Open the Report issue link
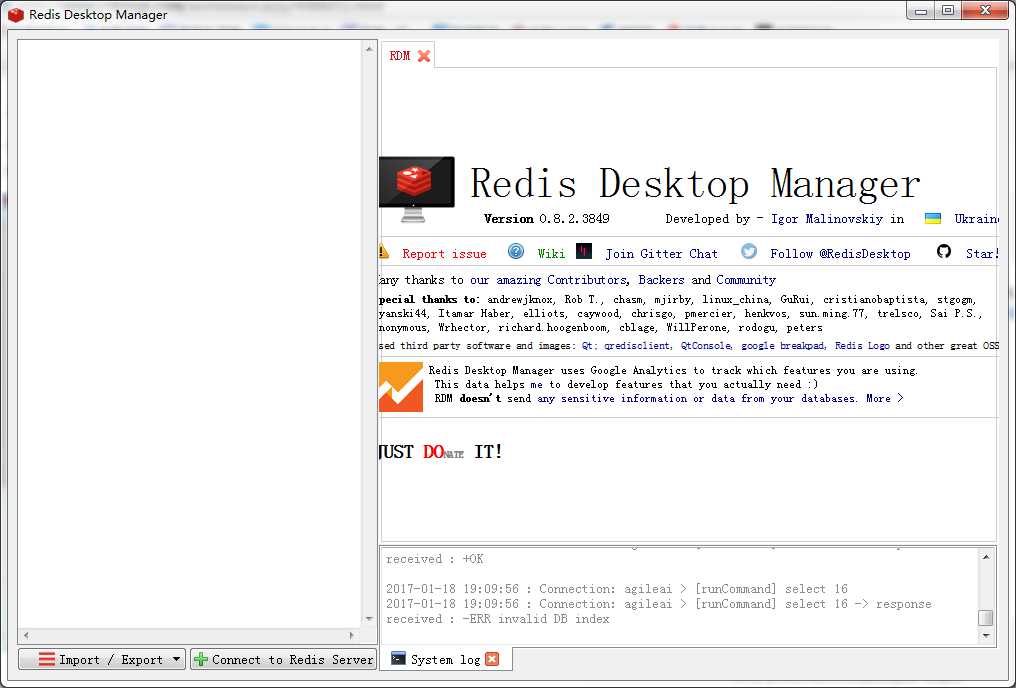1016x688 pixels. tap(444, 254)
